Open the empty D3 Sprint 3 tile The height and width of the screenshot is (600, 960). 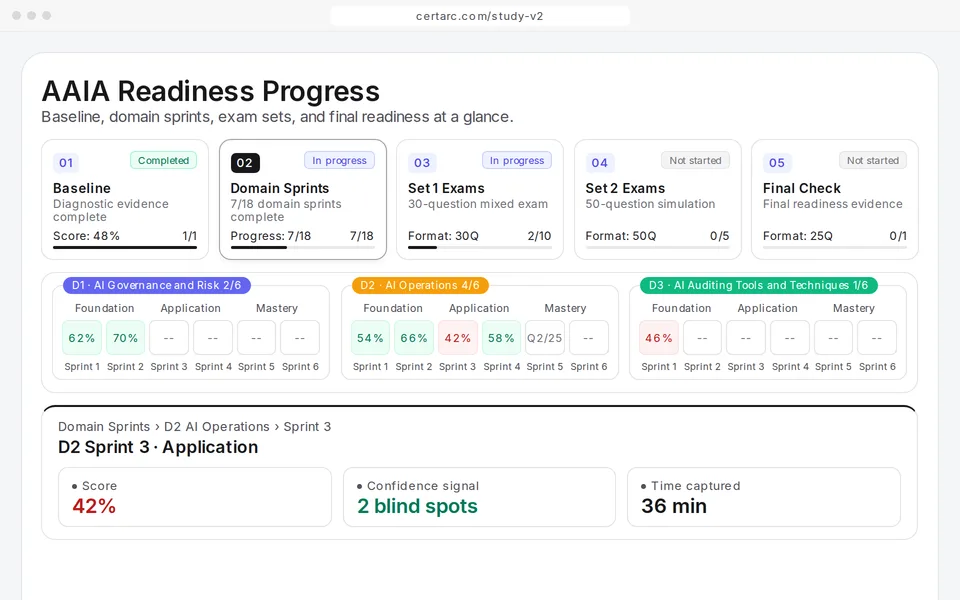tap(746, 338)
